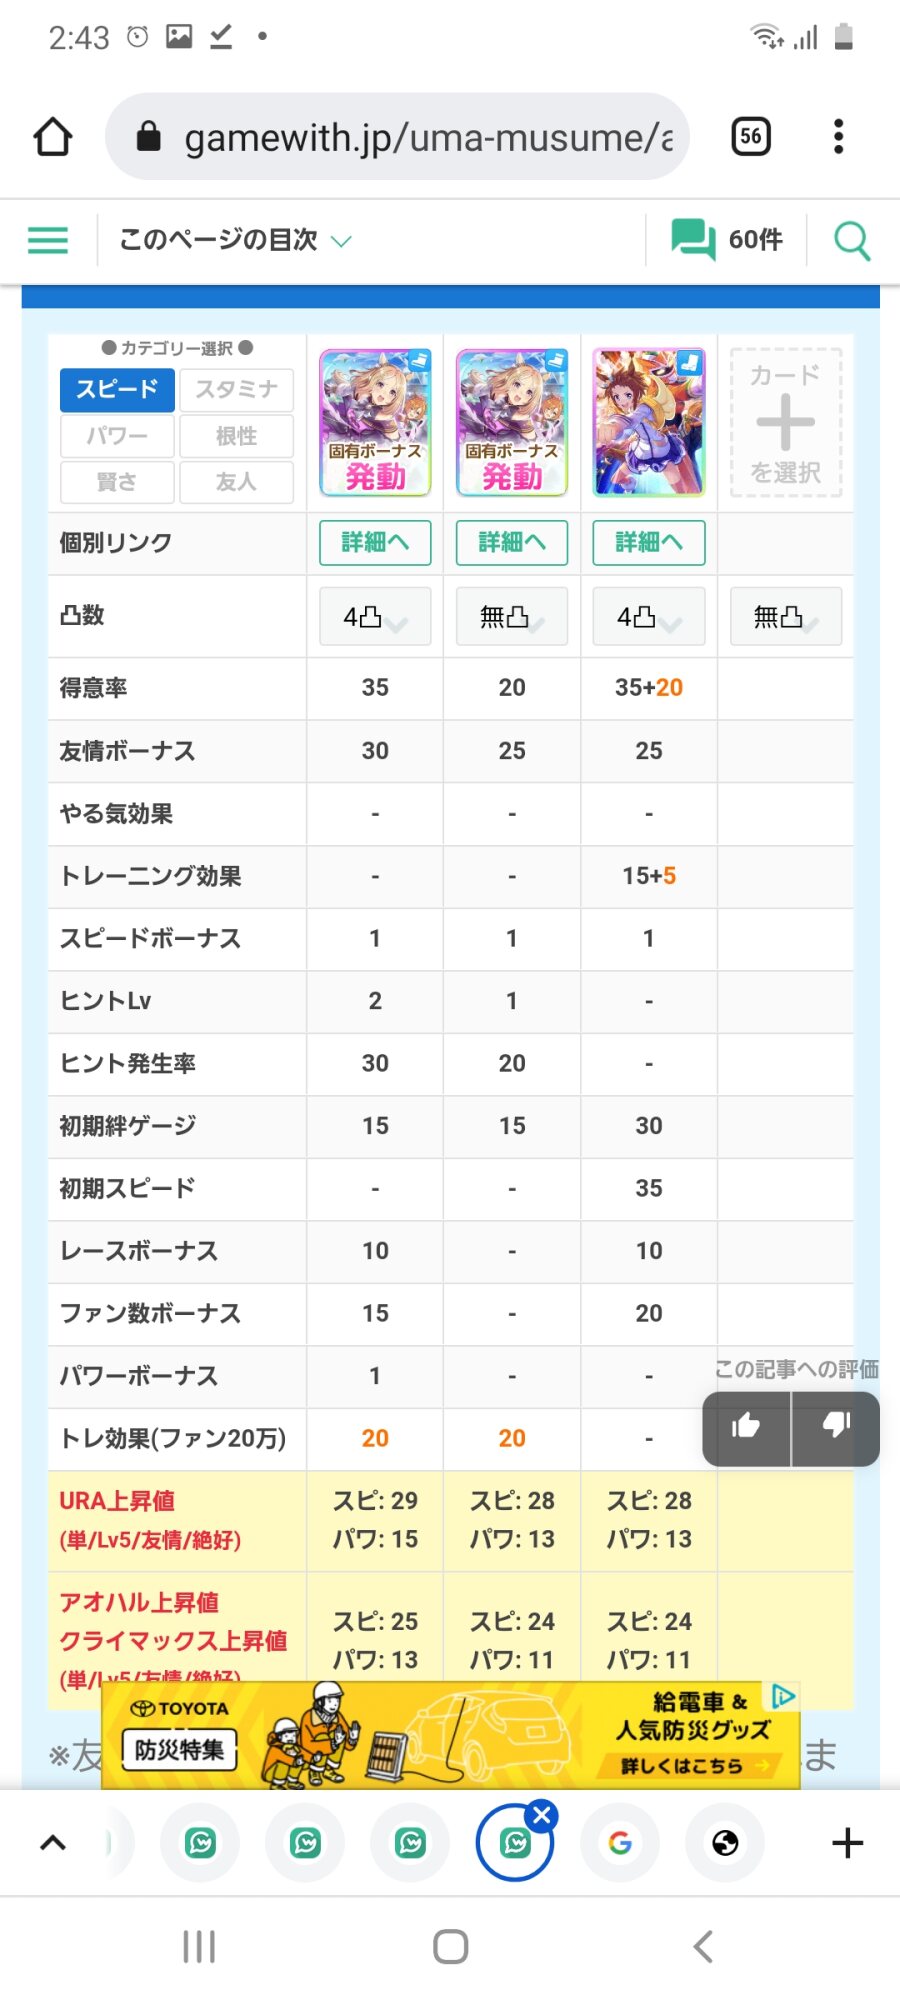Select the スピード category toggle
This screenshot has height=2000, width=900.
tap(117, 389)
